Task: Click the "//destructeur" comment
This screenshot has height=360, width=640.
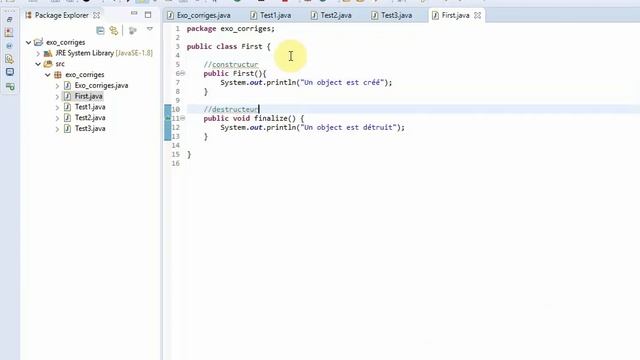Action: click(x=231, y=109)
